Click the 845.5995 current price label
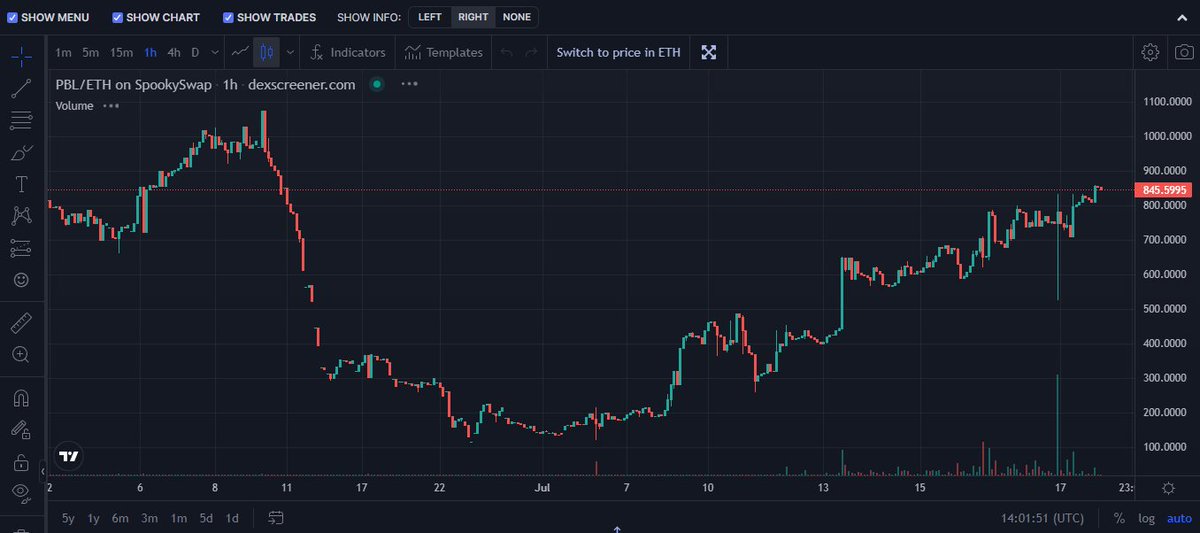 (1162, 190)
